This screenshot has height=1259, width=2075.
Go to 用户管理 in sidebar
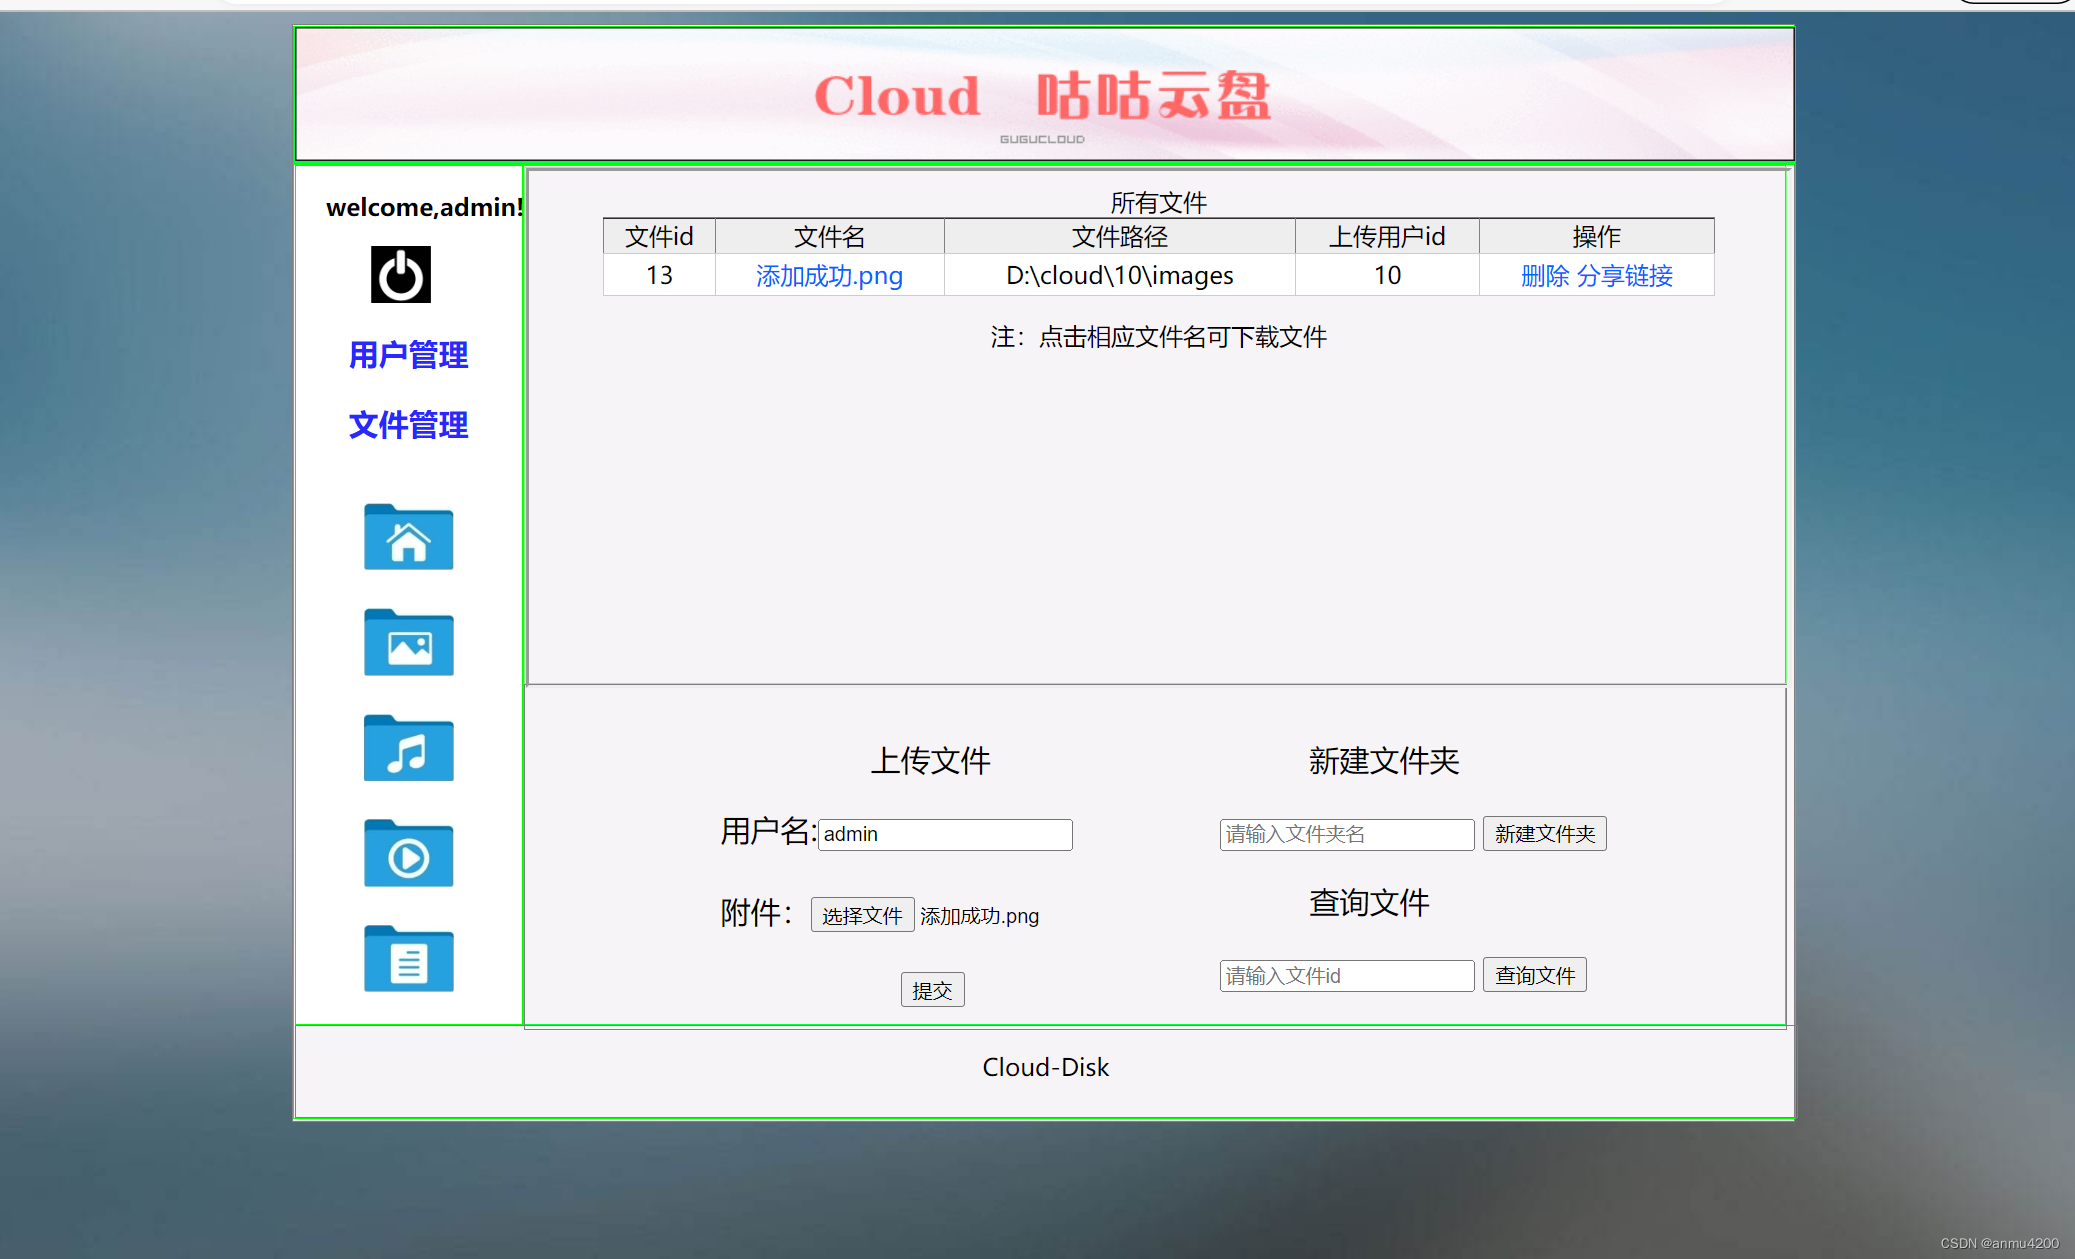point(408,354)
